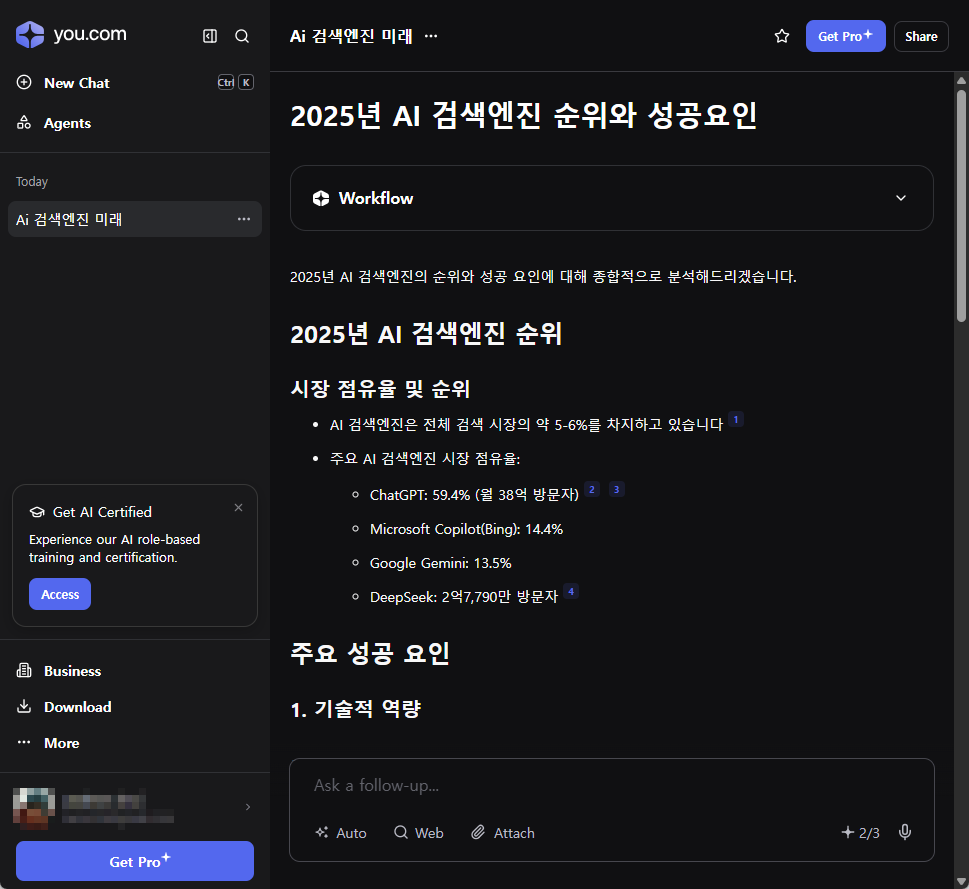Click 'Microsoft Copilot(Bing): 14.4%' text
Image resolution: width=969 pixels, height=889 pixels.
pos(466,529)
